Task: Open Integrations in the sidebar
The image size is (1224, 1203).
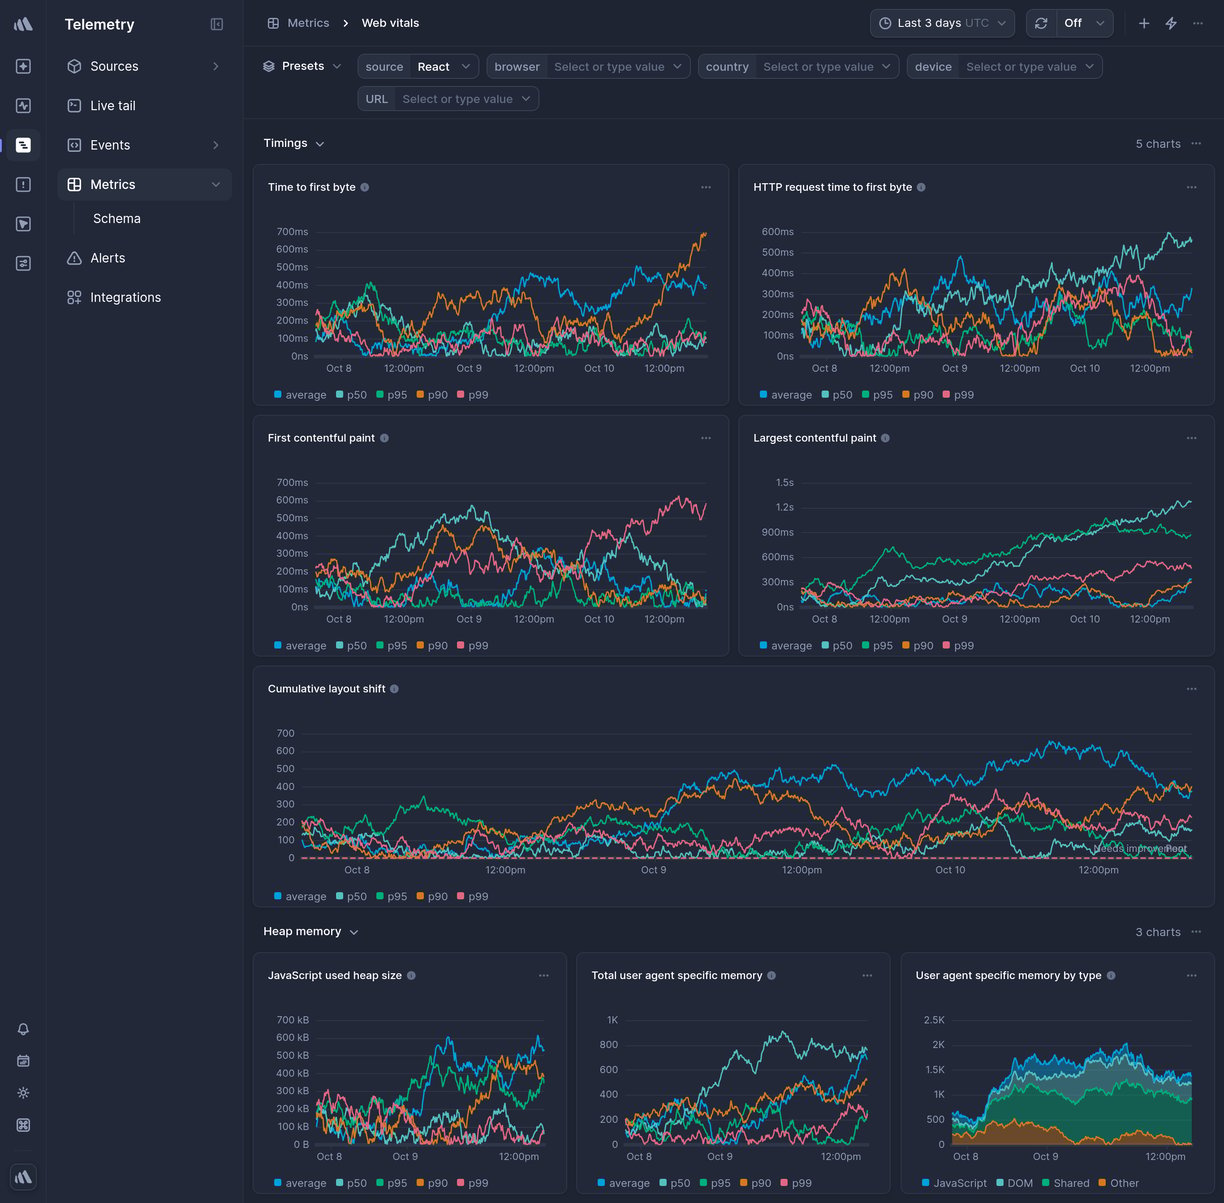Action: pos(144,297)
